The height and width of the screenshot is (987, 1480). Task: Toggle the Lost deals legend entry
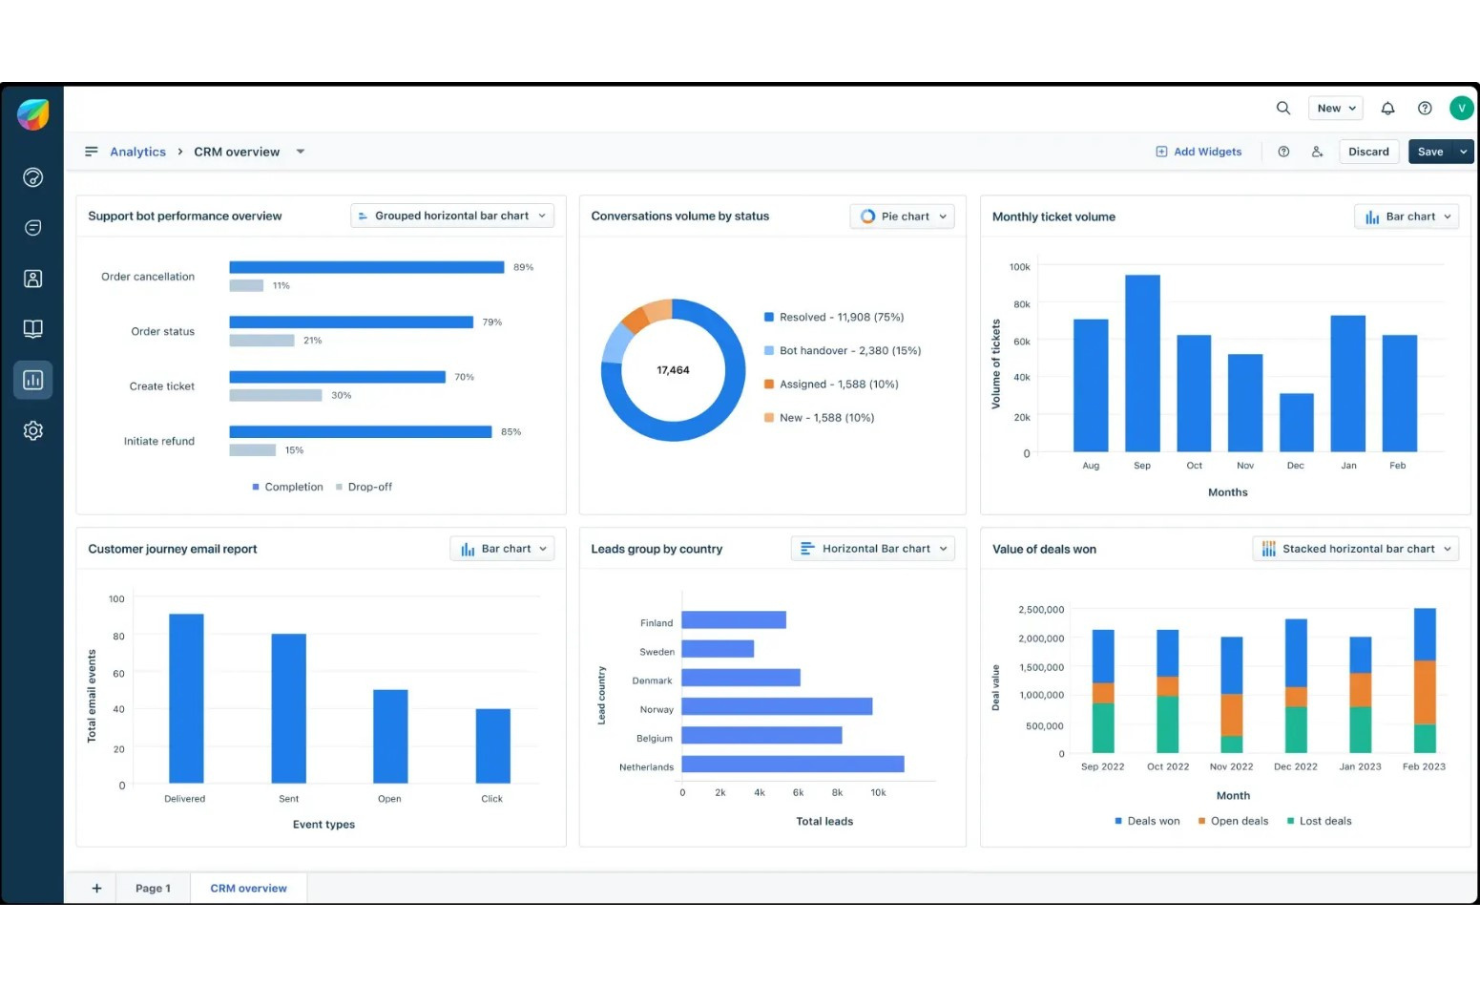[1319, 821]
